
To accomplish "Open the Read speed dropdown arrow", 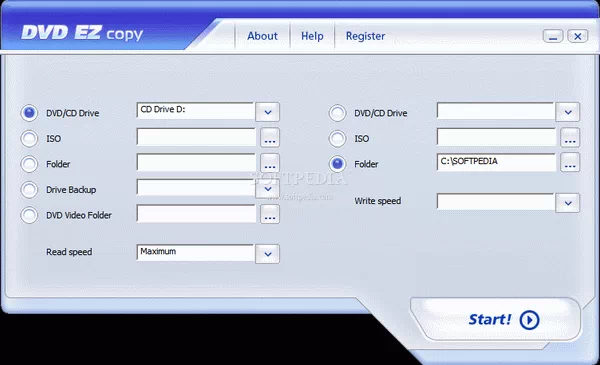I will pos(268,254).
